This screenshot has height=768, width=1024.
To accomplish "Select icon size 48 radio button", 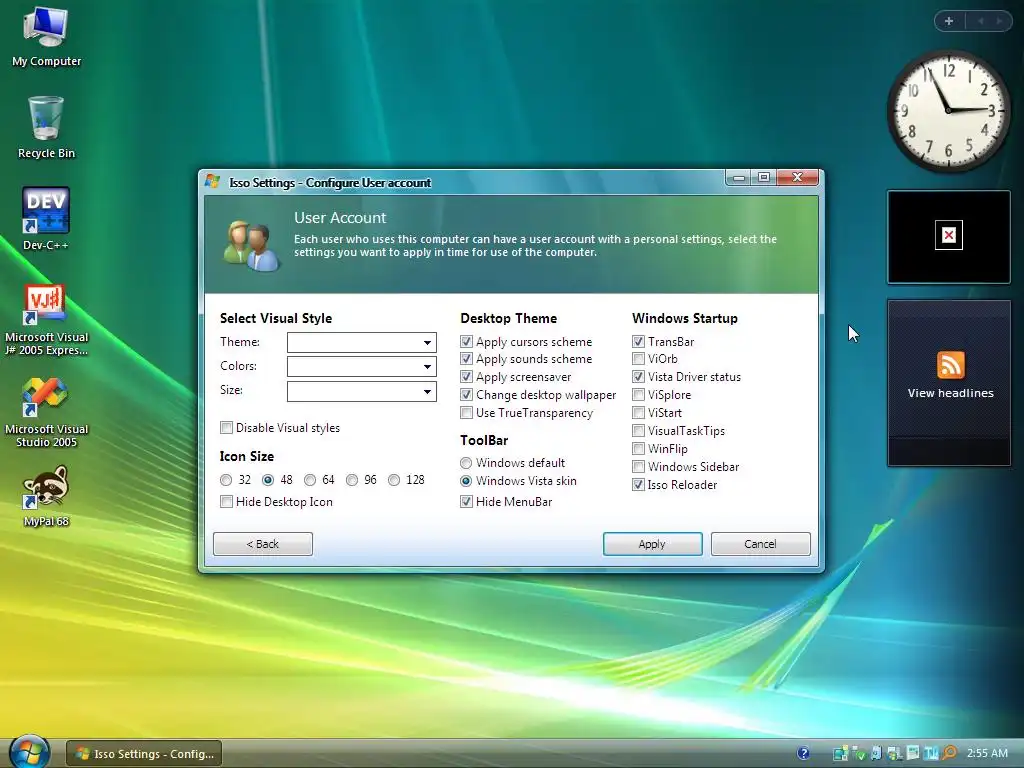I will (268, 480).
